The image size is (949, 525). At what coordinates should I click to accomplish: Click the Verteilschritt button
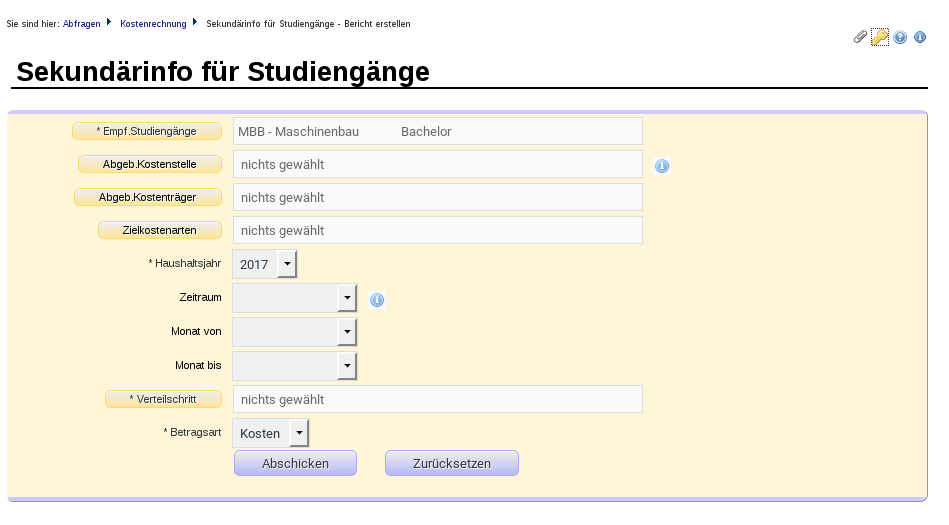[163, 399]
